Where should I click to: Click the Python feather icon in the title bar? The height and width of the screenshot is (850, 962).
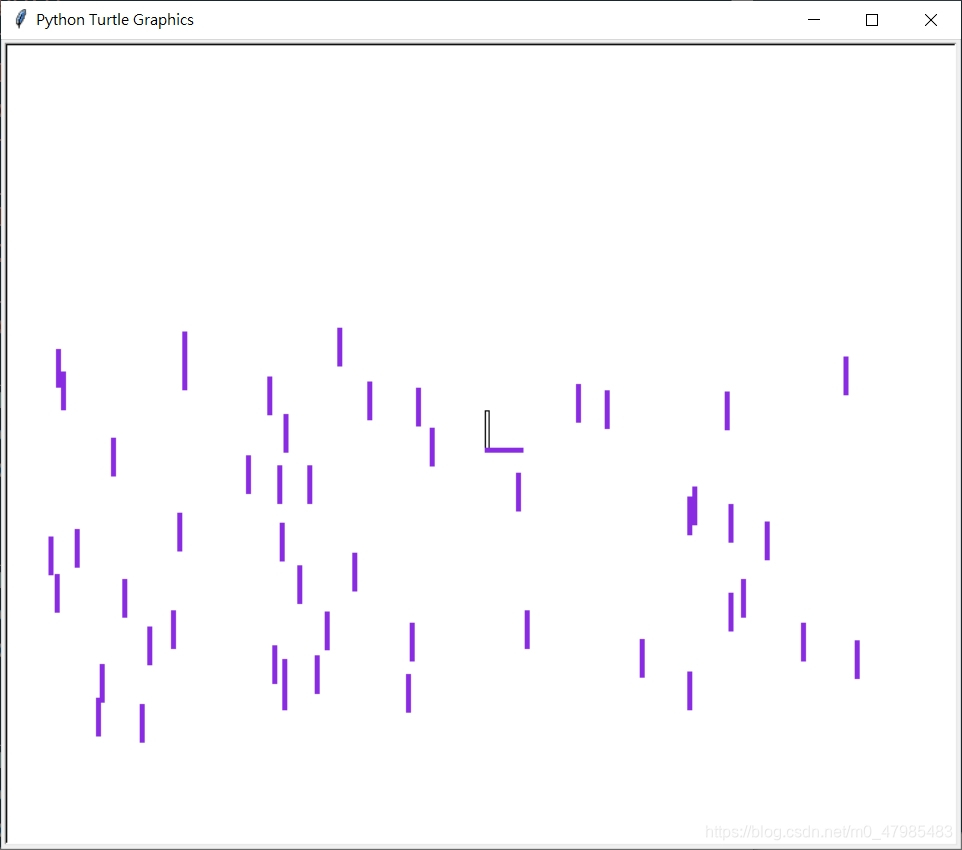pos(19,18)
